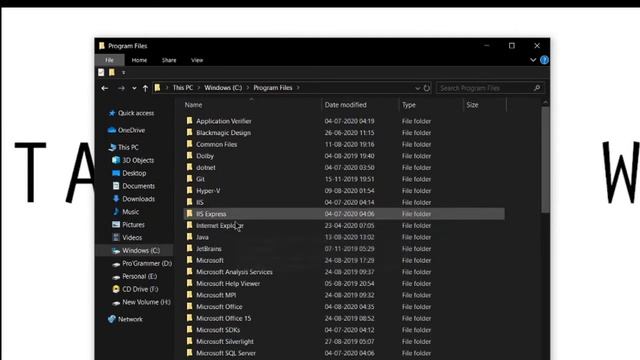The width and height of the screenshot is (640, 360).
Task: Open the View ribbon tab
Action: 197,60
